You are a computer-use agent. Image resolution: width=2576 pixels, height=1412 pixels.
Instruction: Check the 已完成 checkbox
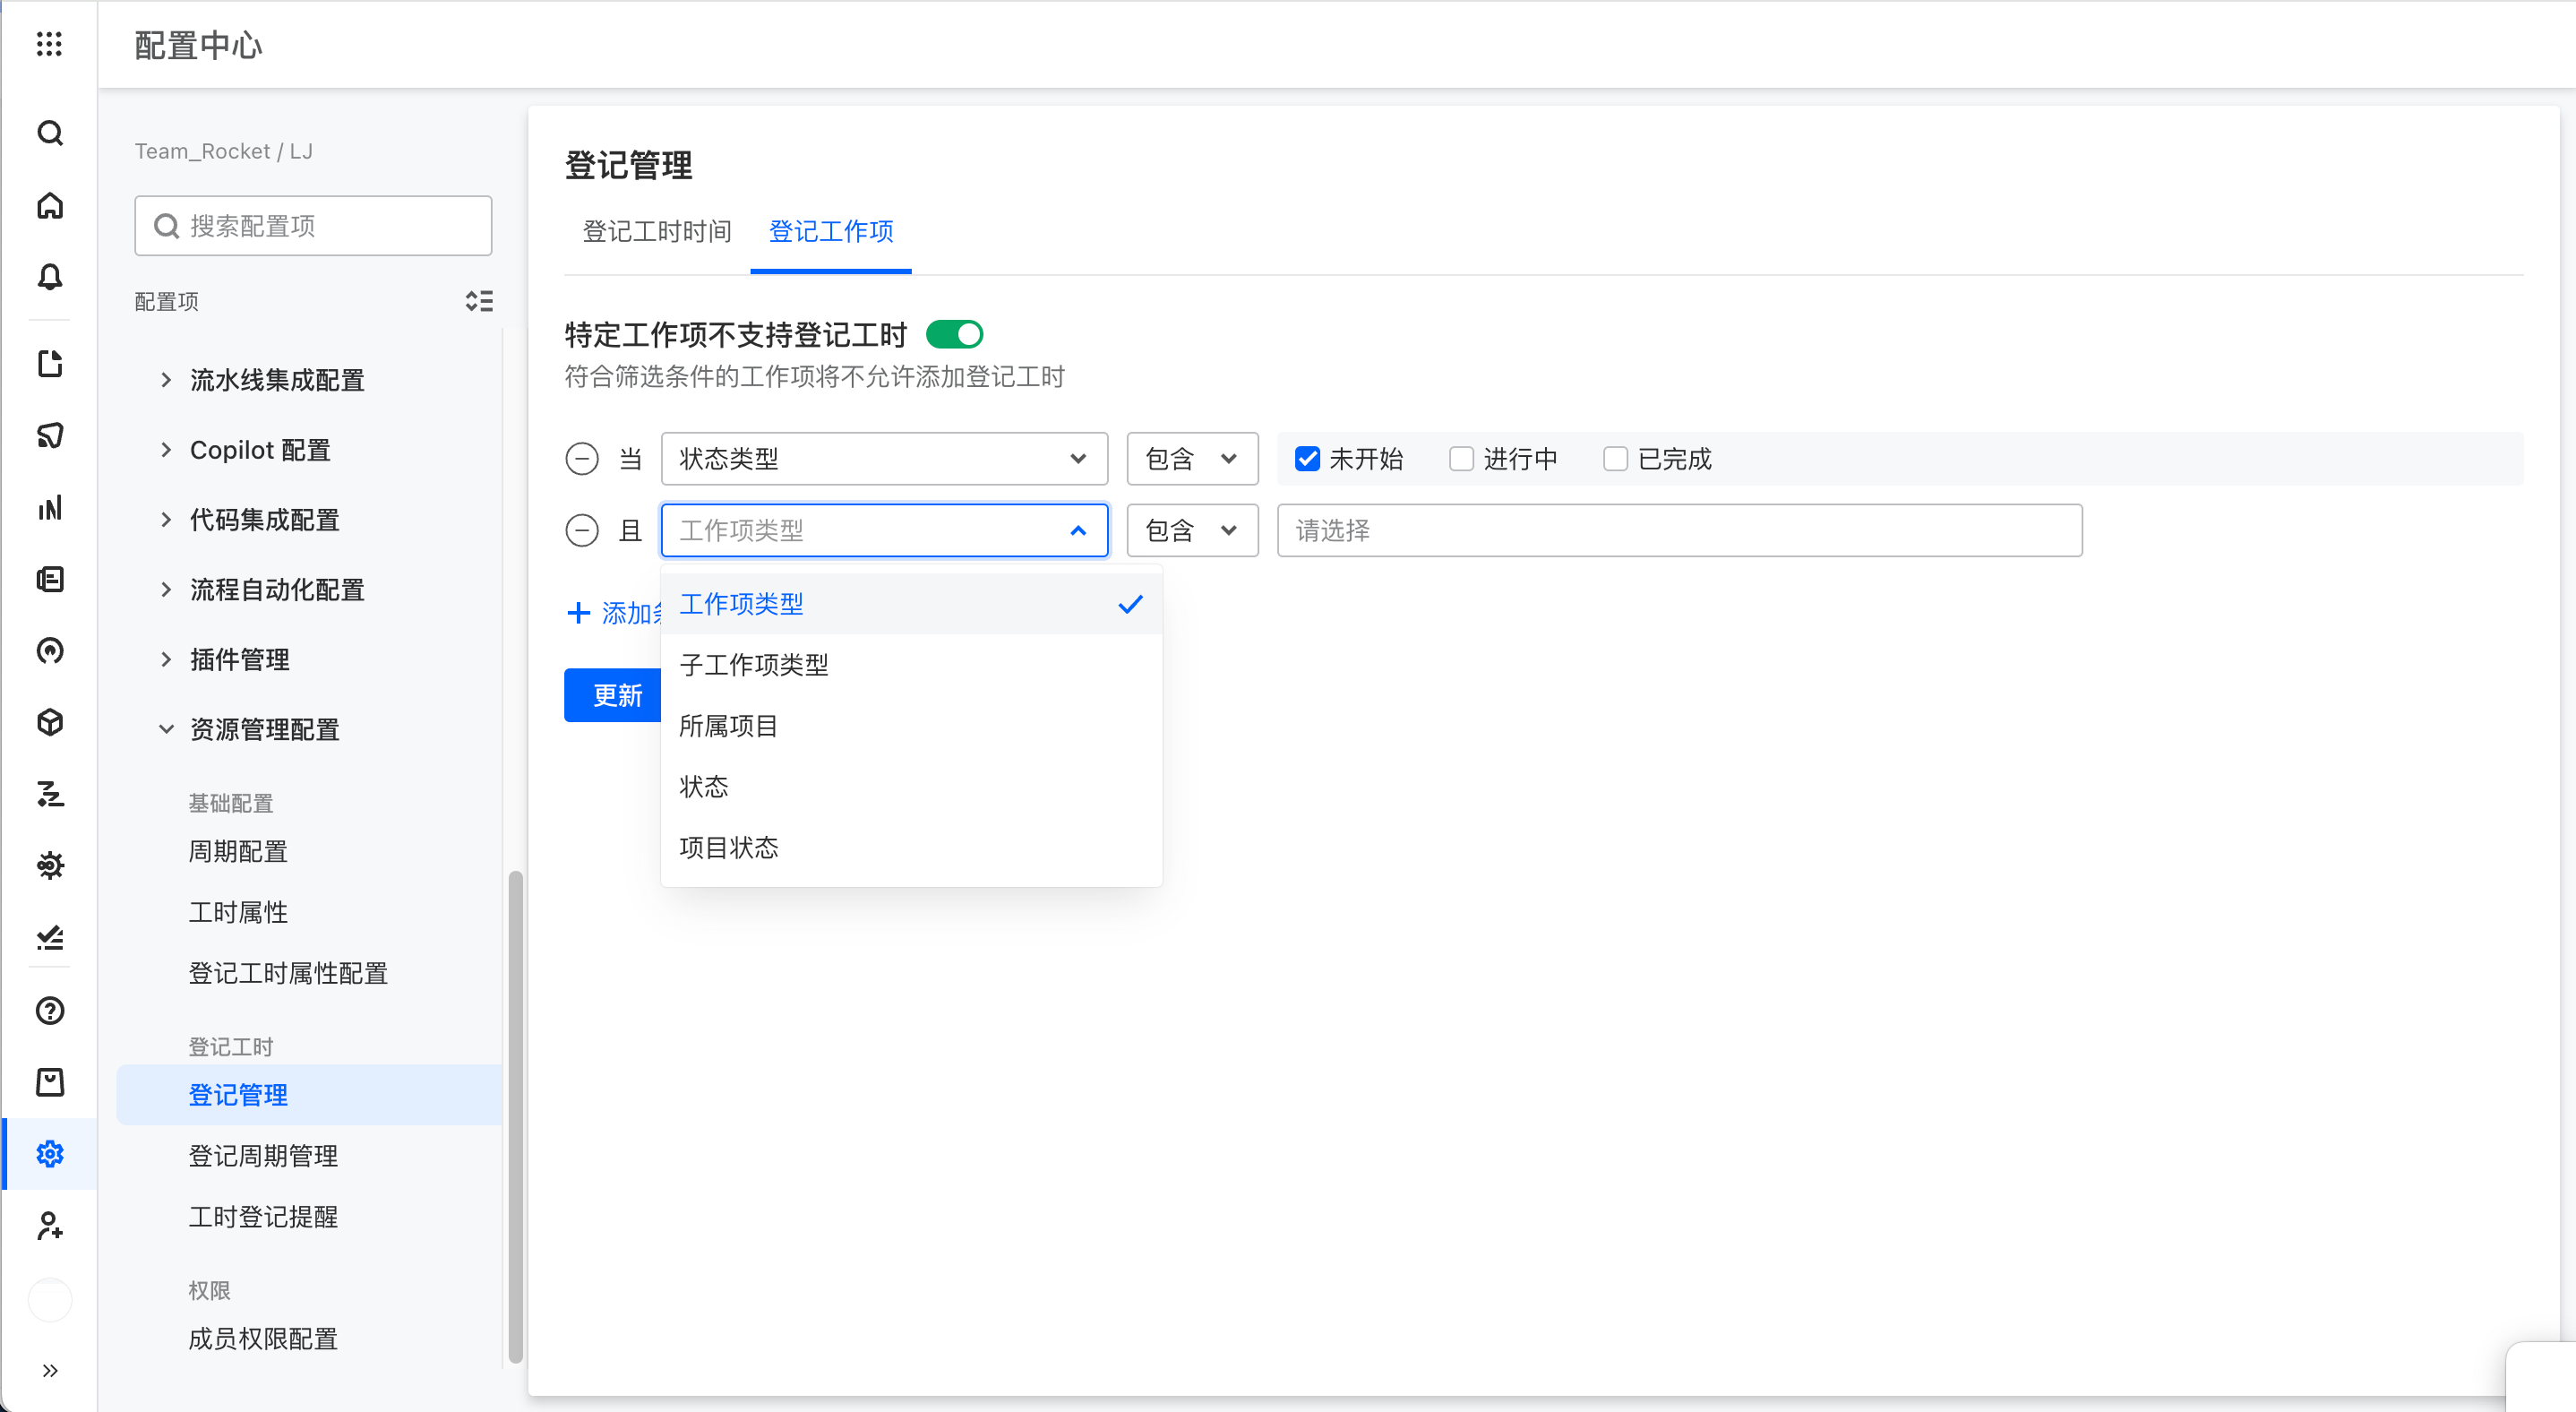[x=1615, y=459]
